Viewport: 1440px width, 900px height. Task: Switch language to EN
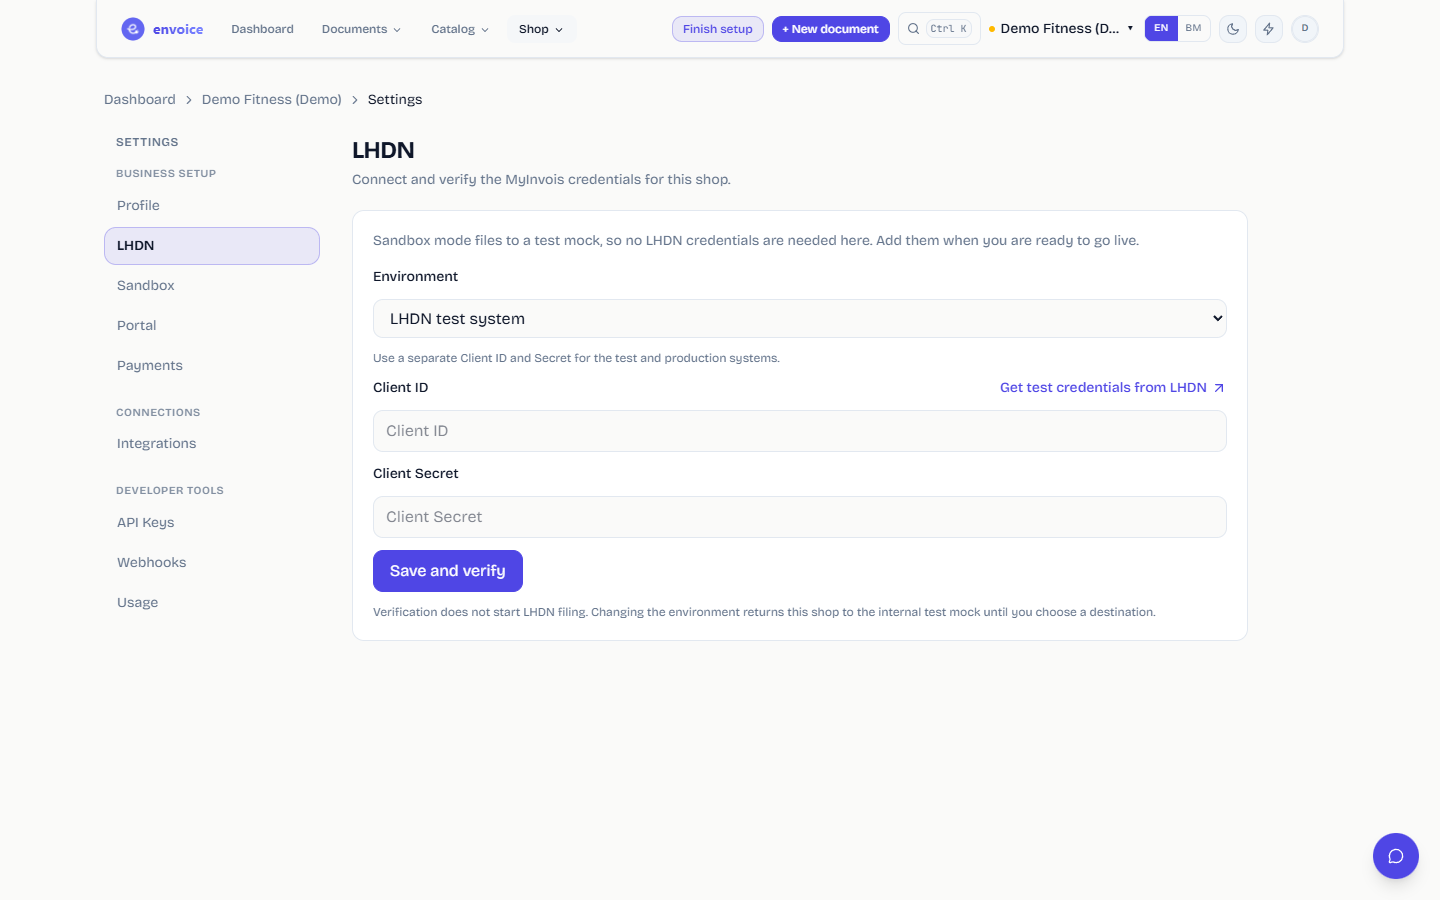click(x=1161, y=29)
